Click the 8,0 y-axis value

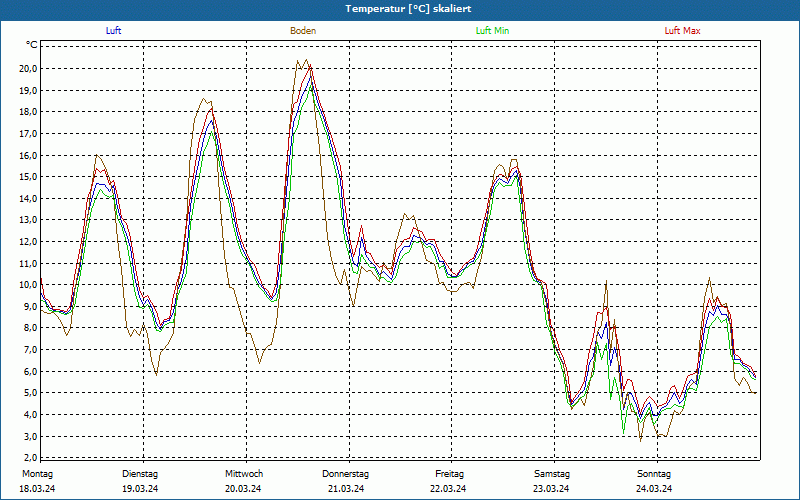pyautogui.click(x=30, y=328)
